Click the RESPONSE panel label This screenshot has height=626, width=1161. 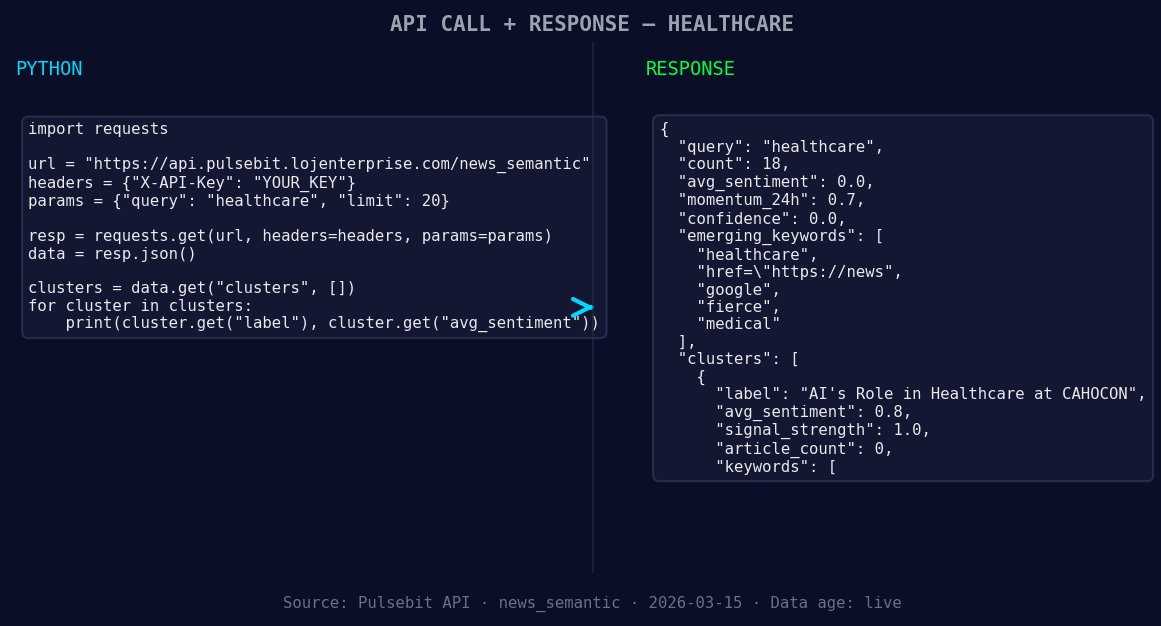tap(689, 68)
